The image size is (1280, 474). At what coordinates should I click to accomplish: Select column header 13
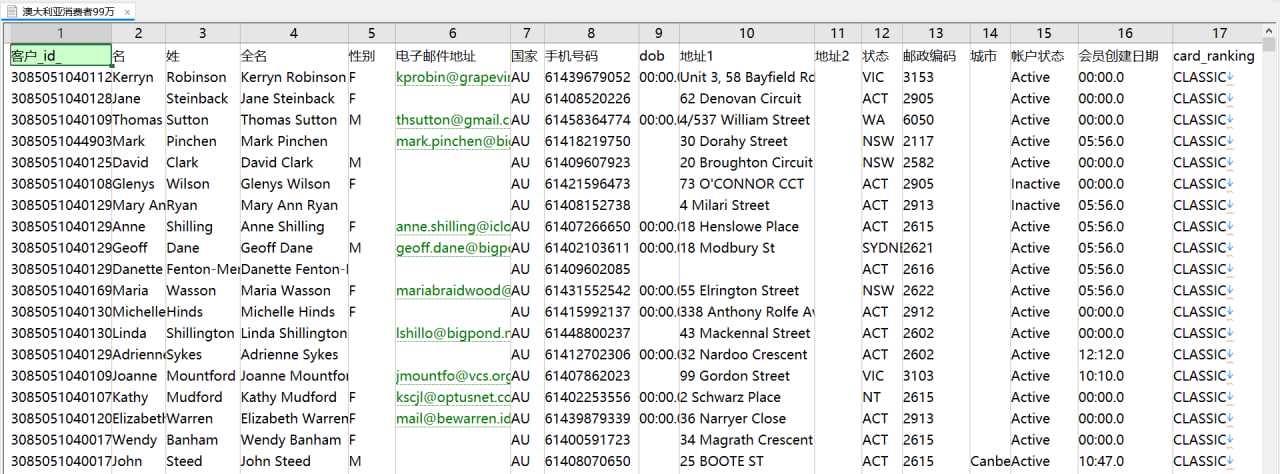(x=935, y=34)
